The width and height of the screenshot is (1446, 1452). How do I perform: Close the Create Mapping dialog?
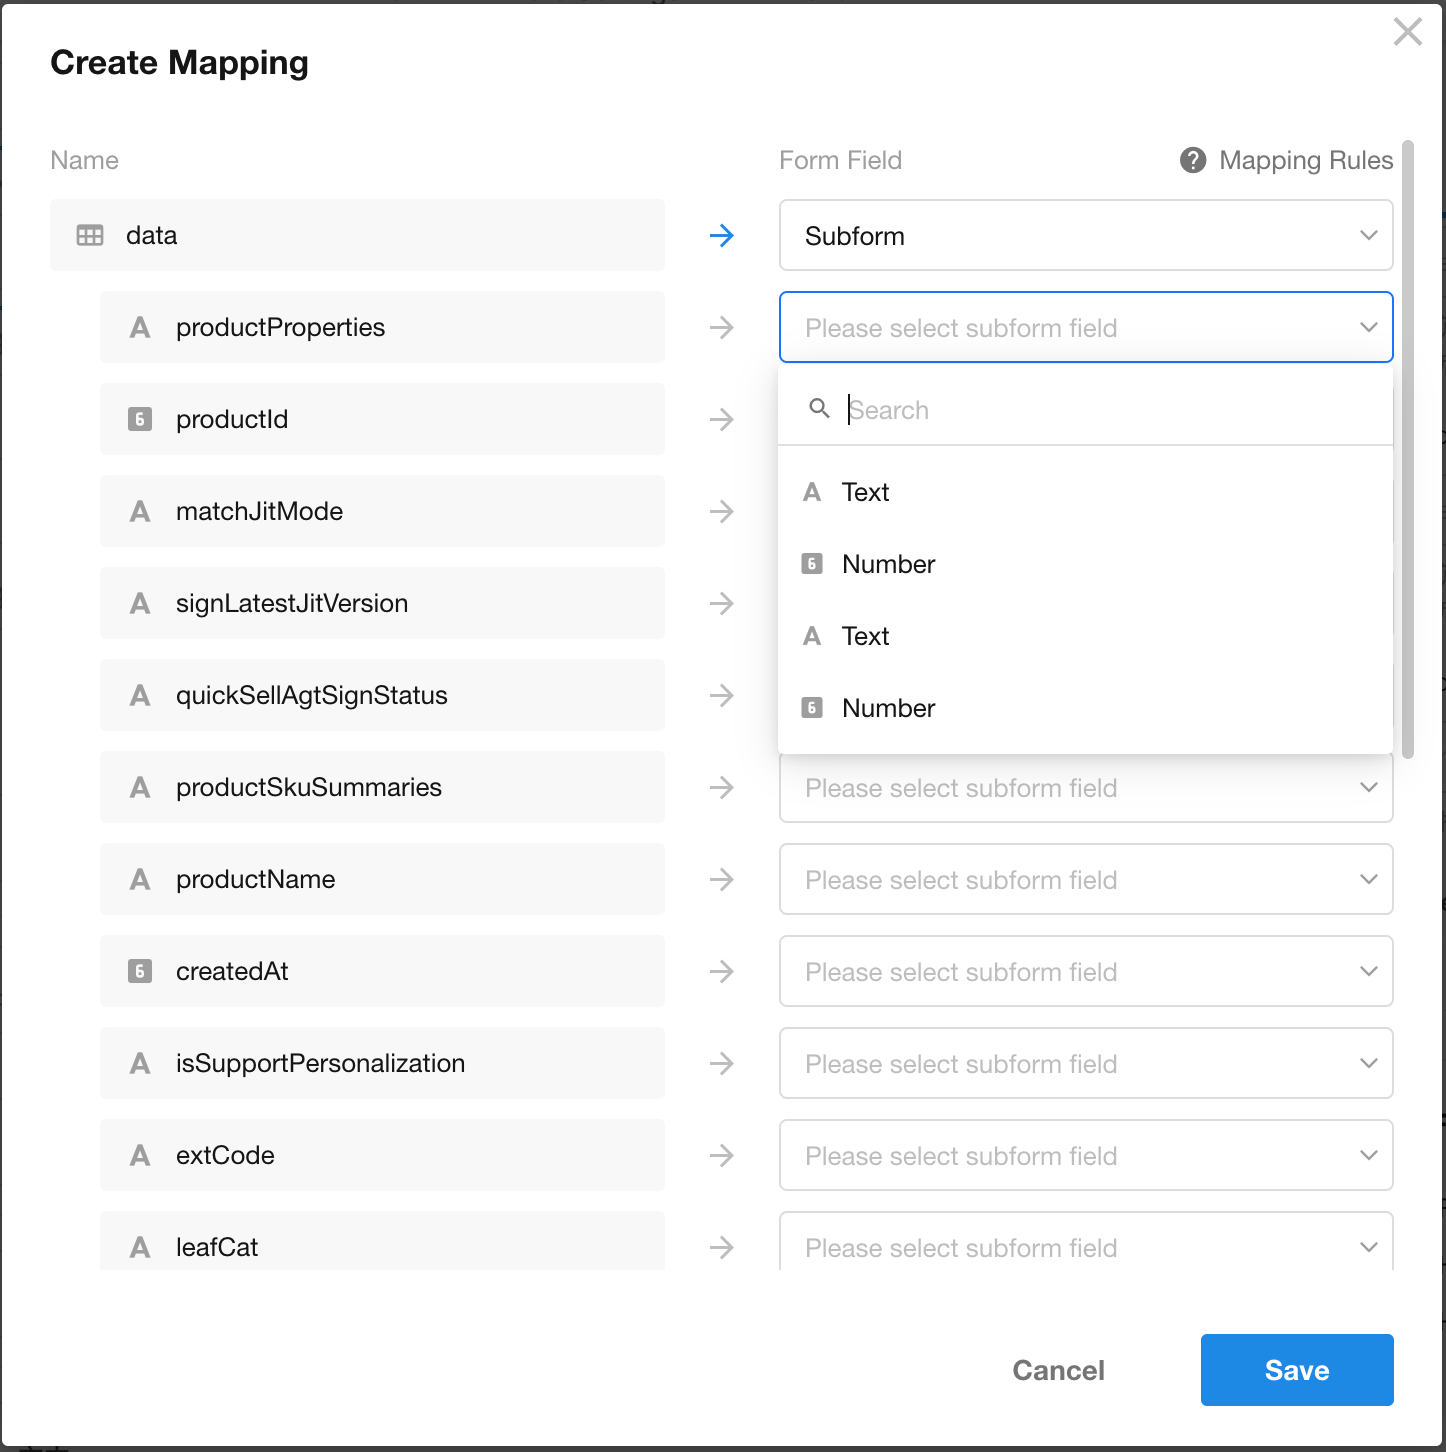tap(1407, 32)
